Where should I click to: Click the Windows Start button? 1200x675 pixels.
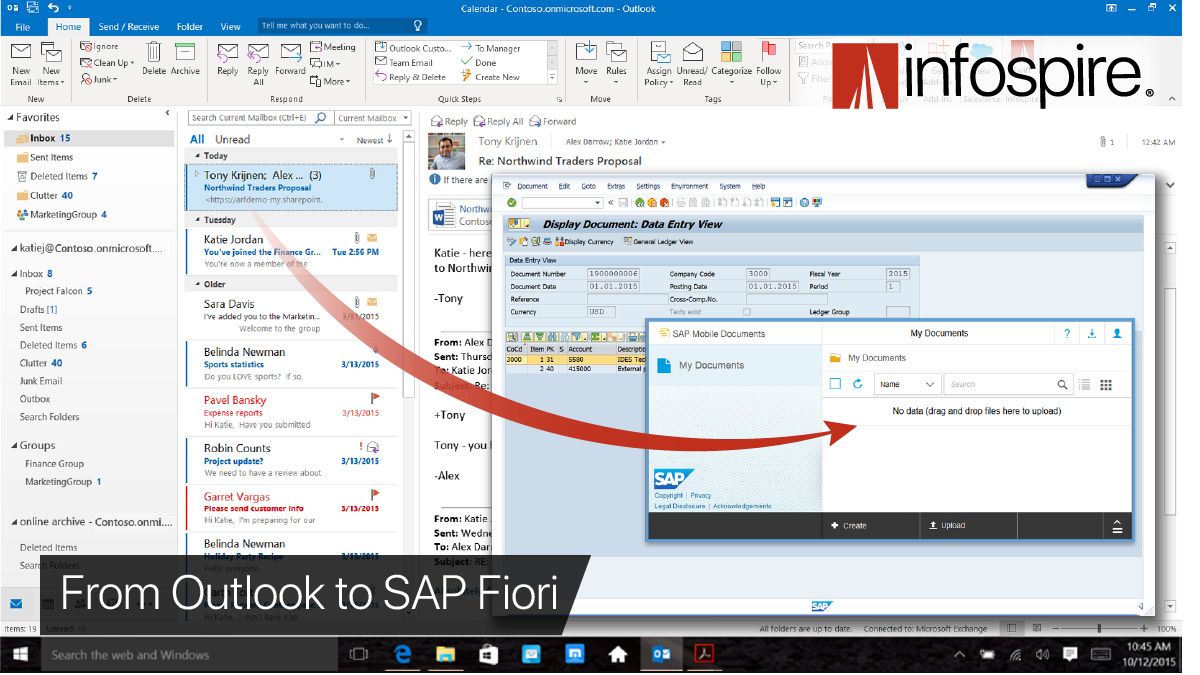click(20, 654)
